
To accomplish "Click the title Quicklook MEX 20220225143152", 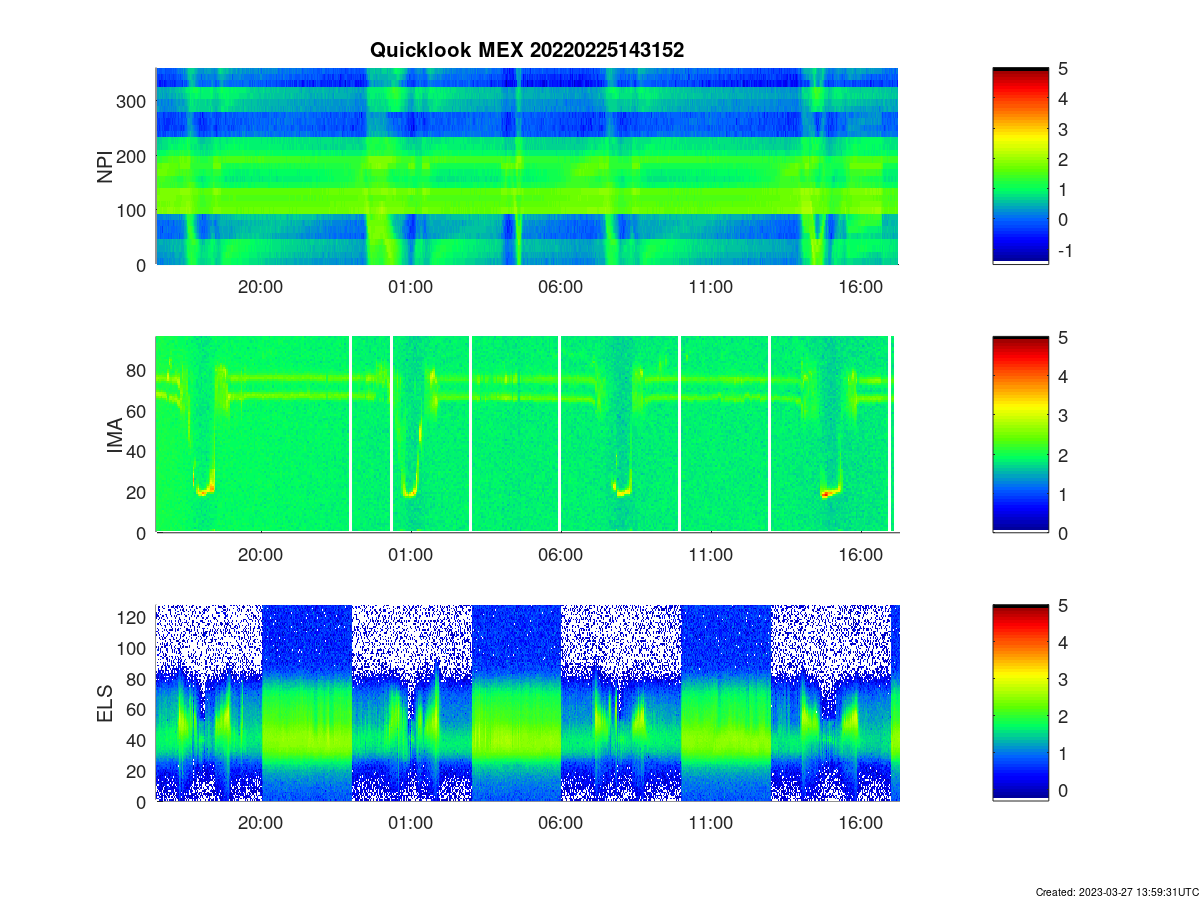I will (527, 50).
